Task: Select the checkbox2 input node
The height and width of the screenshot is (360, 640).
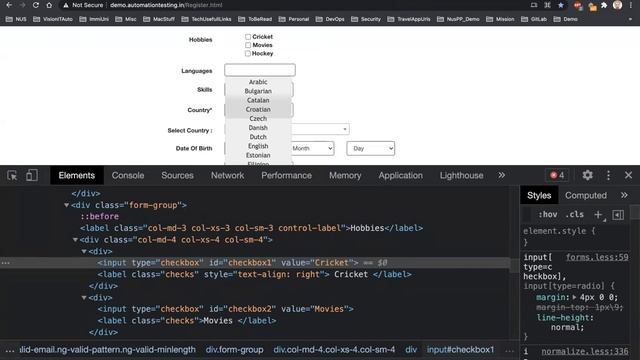Action: (225, 309)
